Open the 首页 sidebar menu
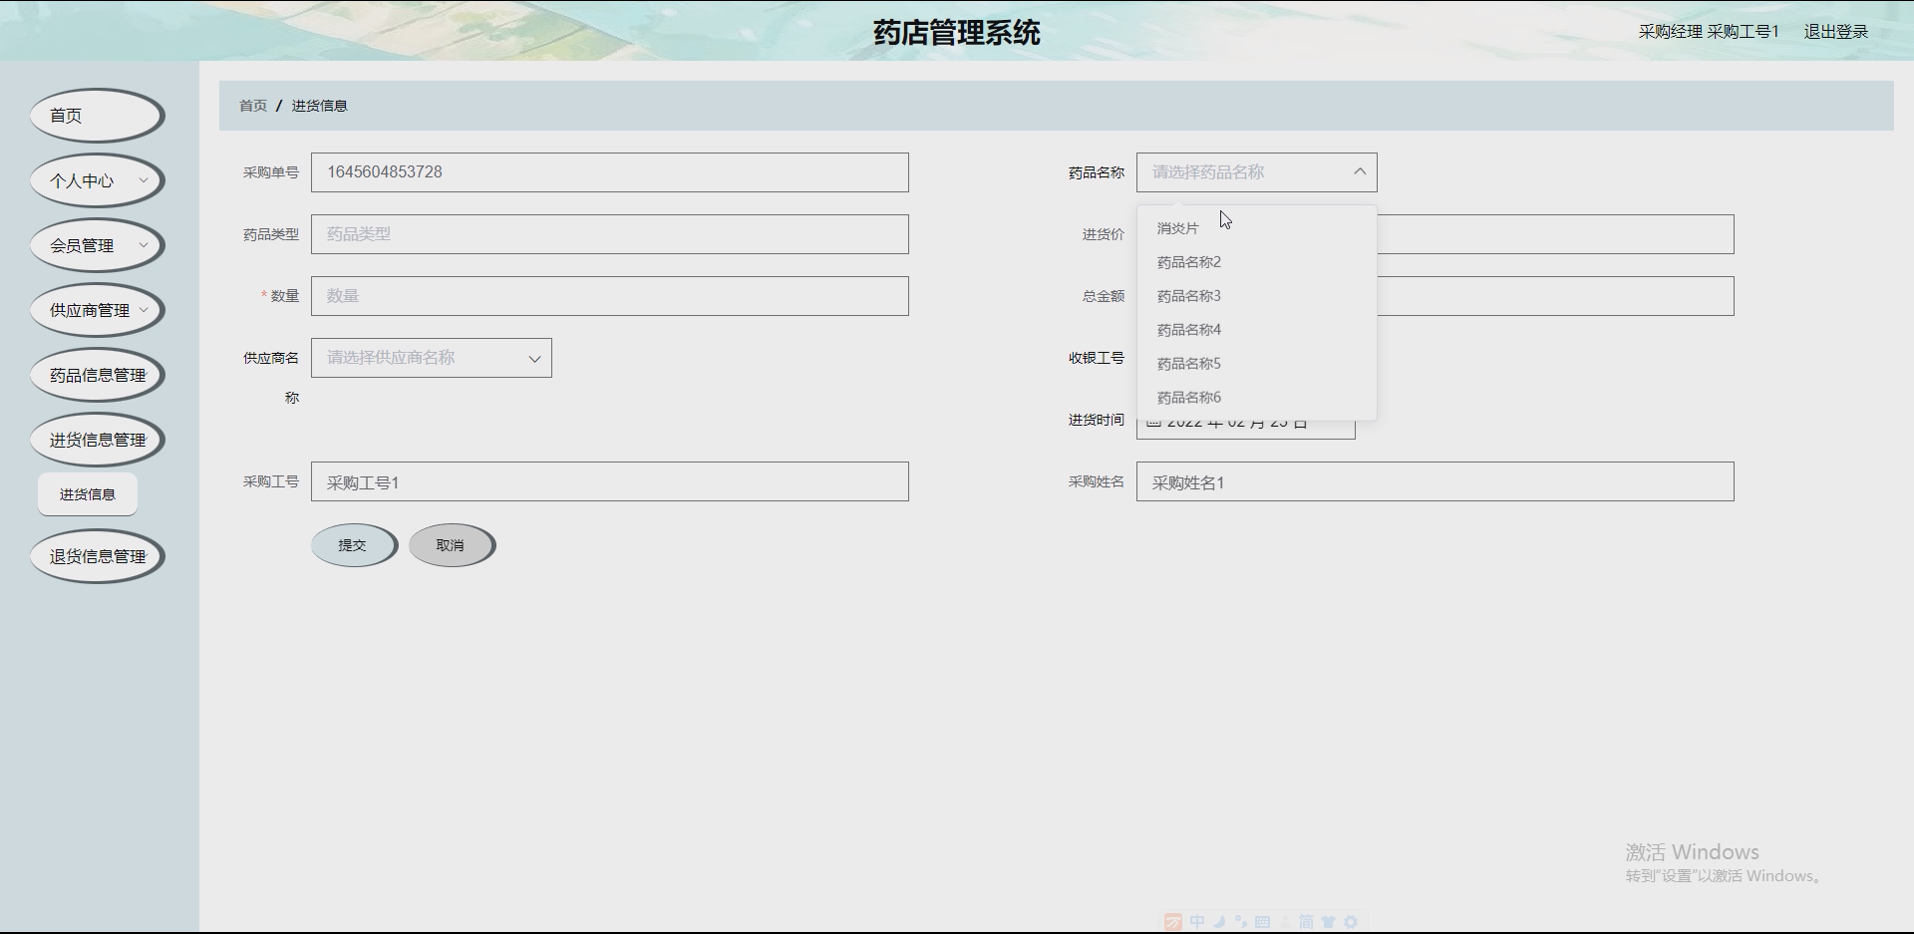Screen dimensions: 1914x934 point(97,116)
